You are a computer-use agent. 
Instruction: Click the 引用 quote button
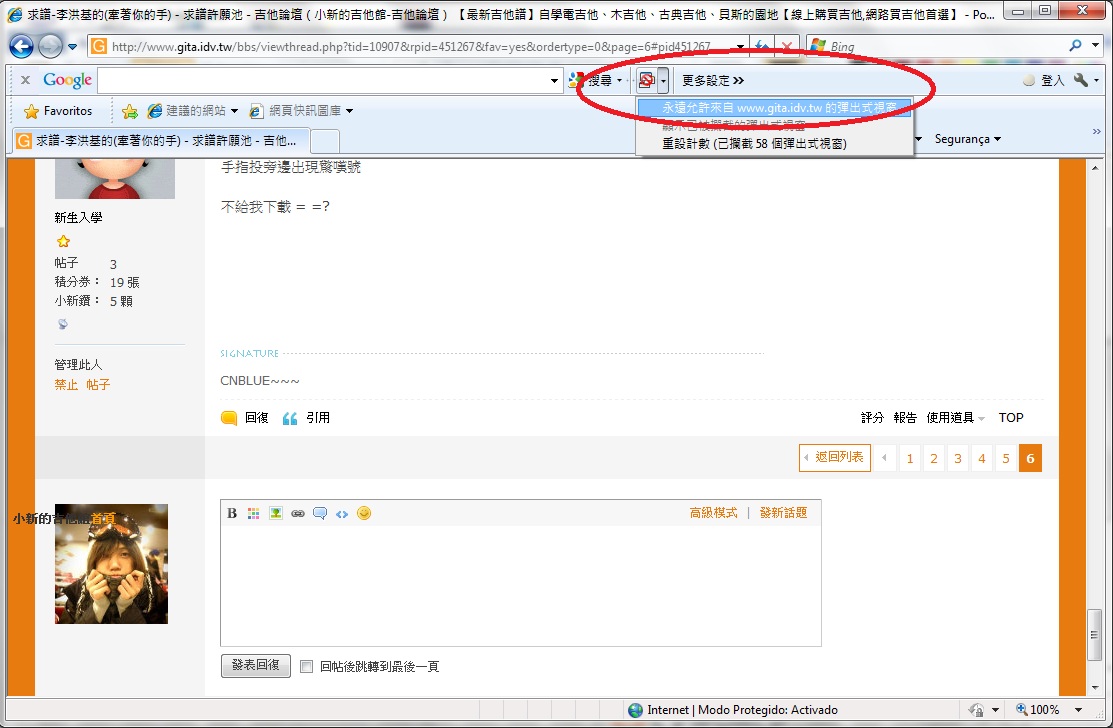tap(306, 418)
